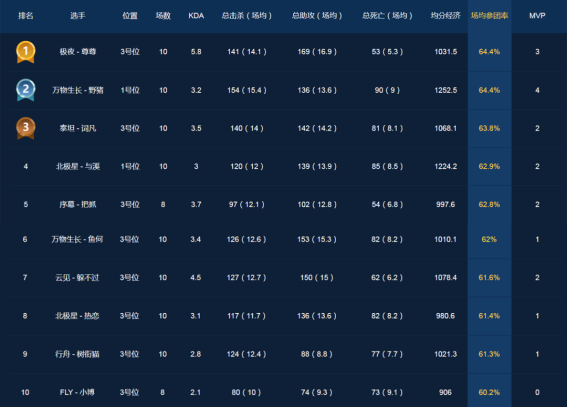Viewport: 567px width, 407px height.
Task: Open player 云见 - 躲不过 profile
Action: [77, 278]
